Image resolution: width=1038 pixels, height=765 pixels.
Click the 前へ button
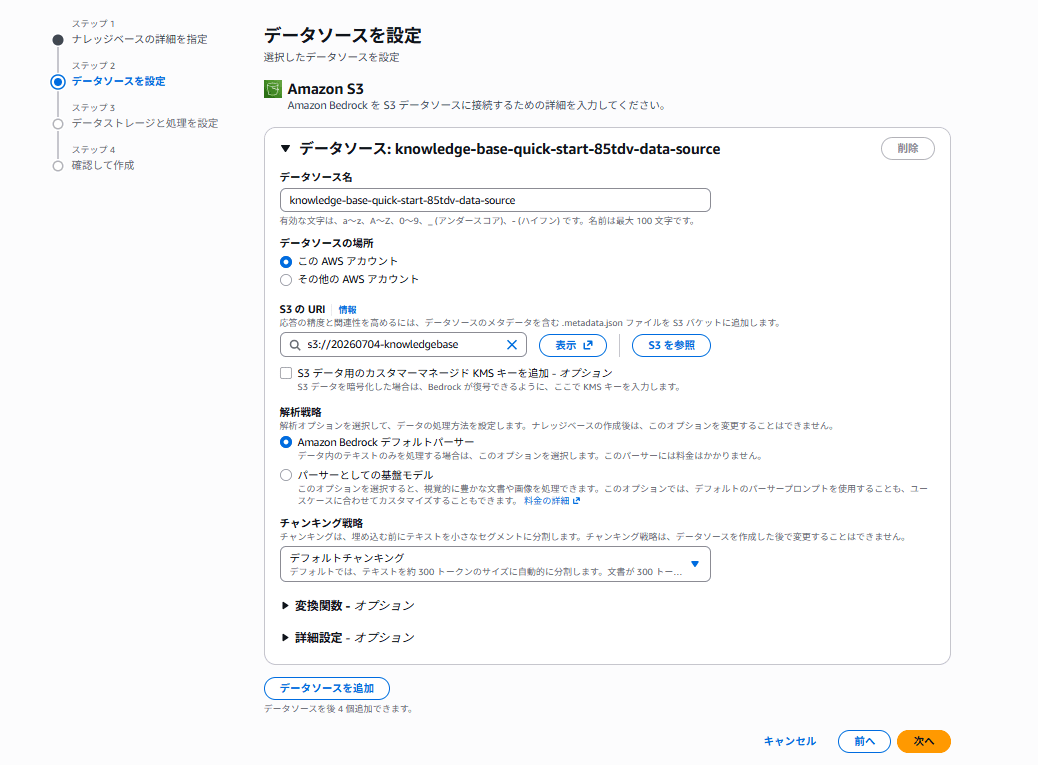coord(864,741)
